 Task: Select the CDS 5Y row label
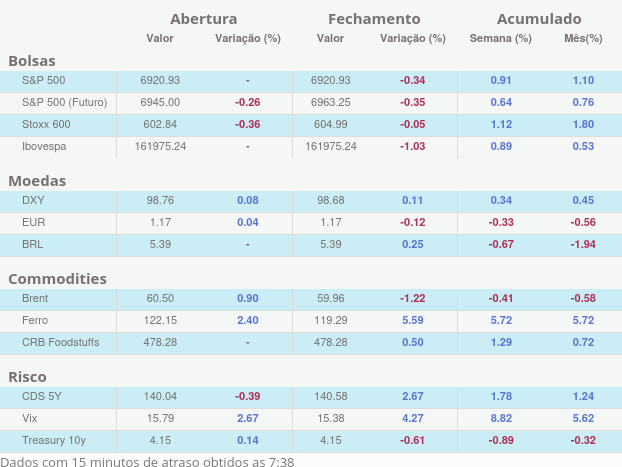41,396
